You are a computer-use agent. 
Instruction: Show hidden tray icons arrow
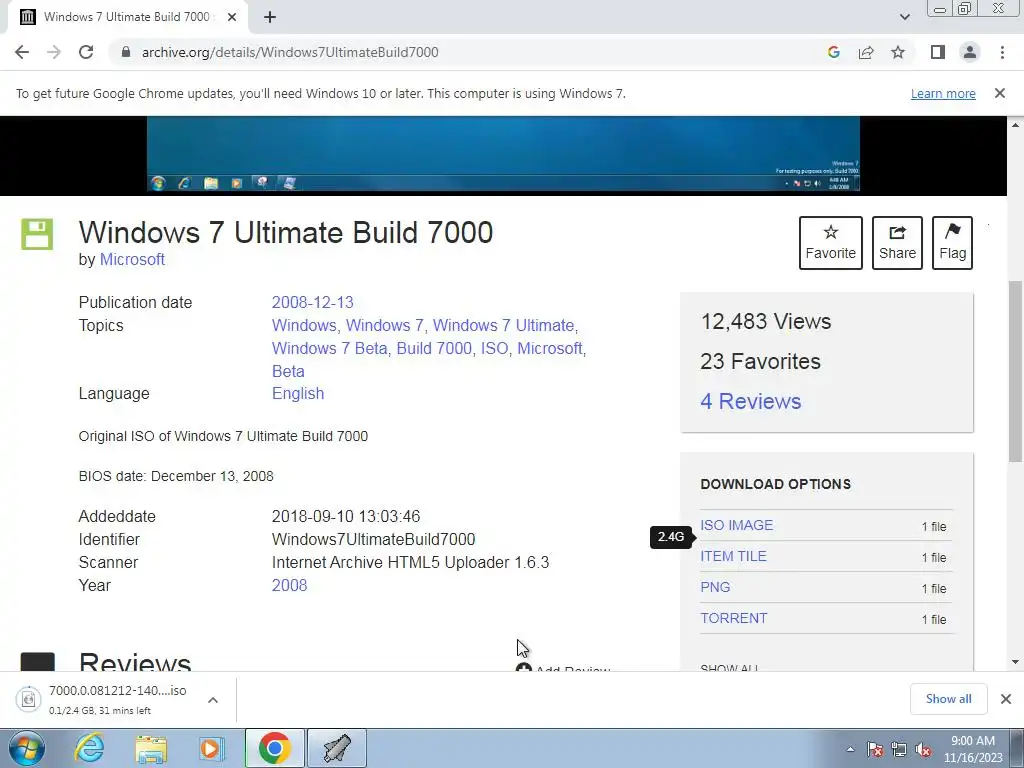(850, 749)
